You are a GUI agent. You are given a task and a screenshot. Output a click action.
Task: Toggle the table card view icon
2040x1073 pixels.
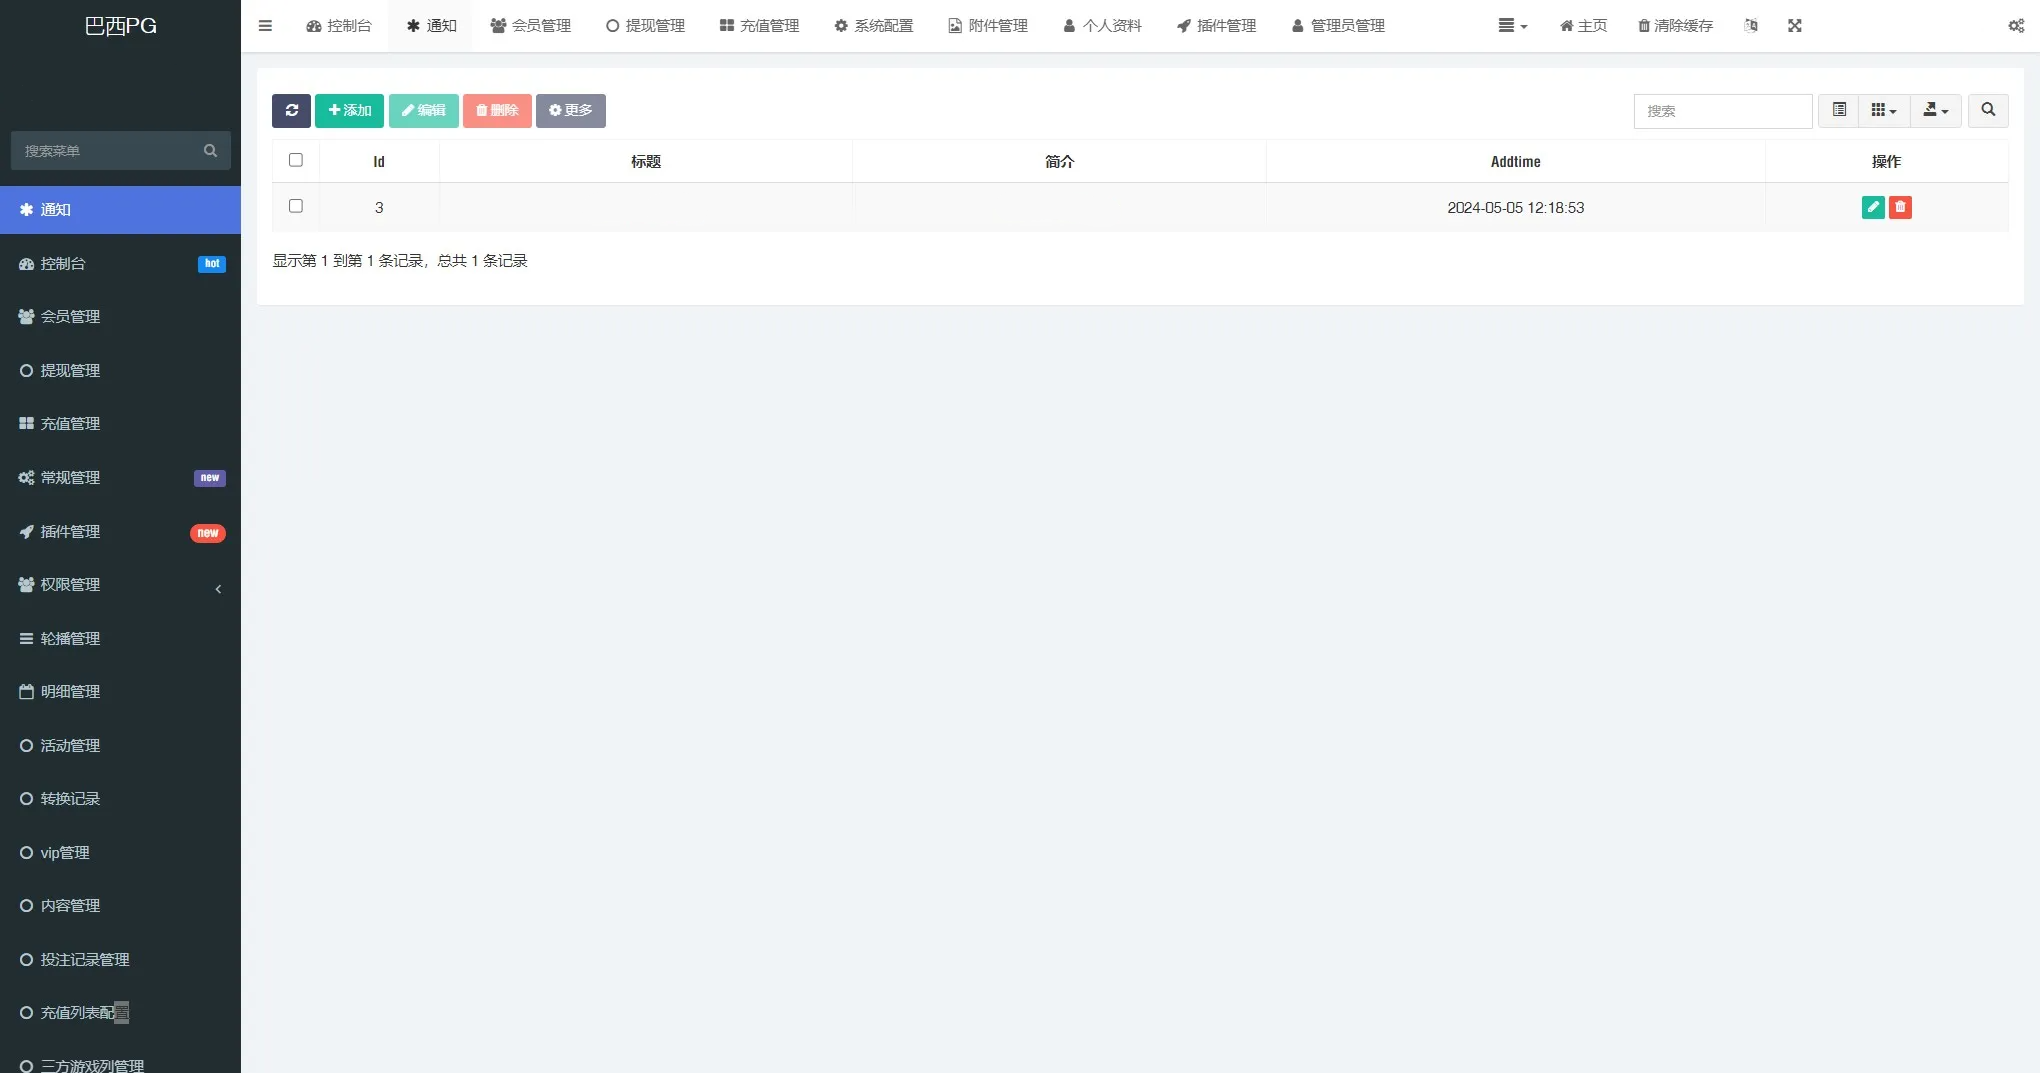point(1839,110)
